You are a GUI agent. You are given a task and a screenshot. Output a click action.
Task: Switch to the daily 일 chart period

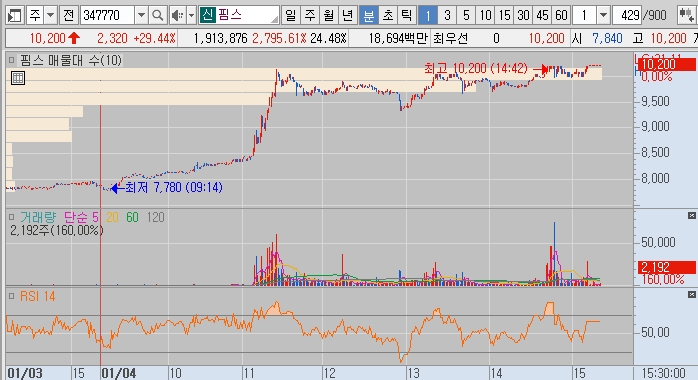(x=290, y=16)
